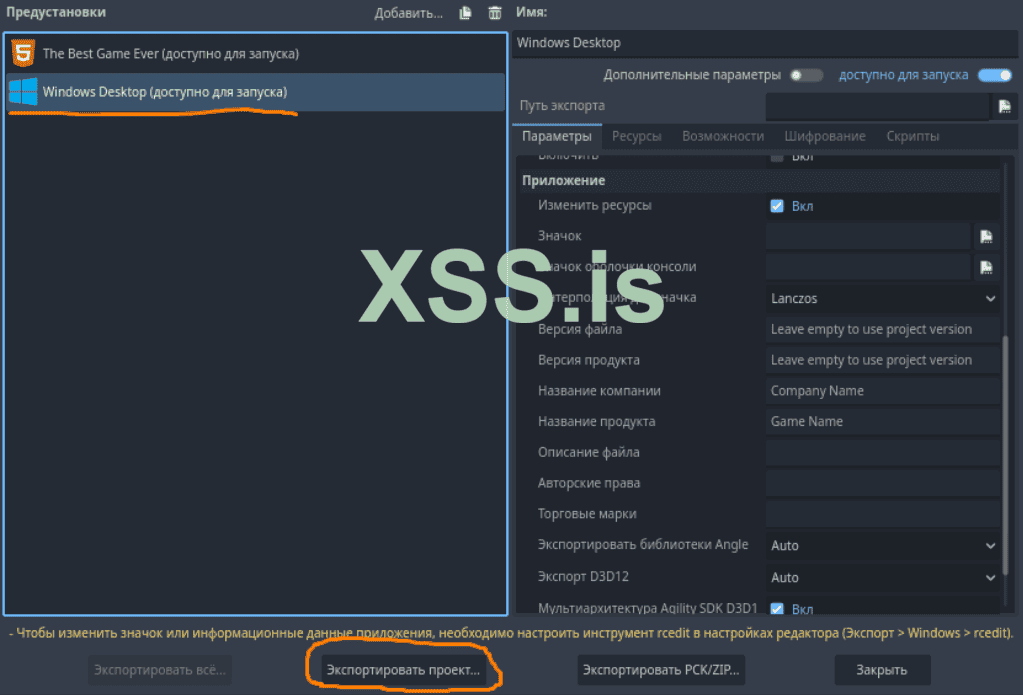Select The Best Game Ever preset
Image resolution: width=1023 pixels, height=695 pixels.
[x=255, y=54]
